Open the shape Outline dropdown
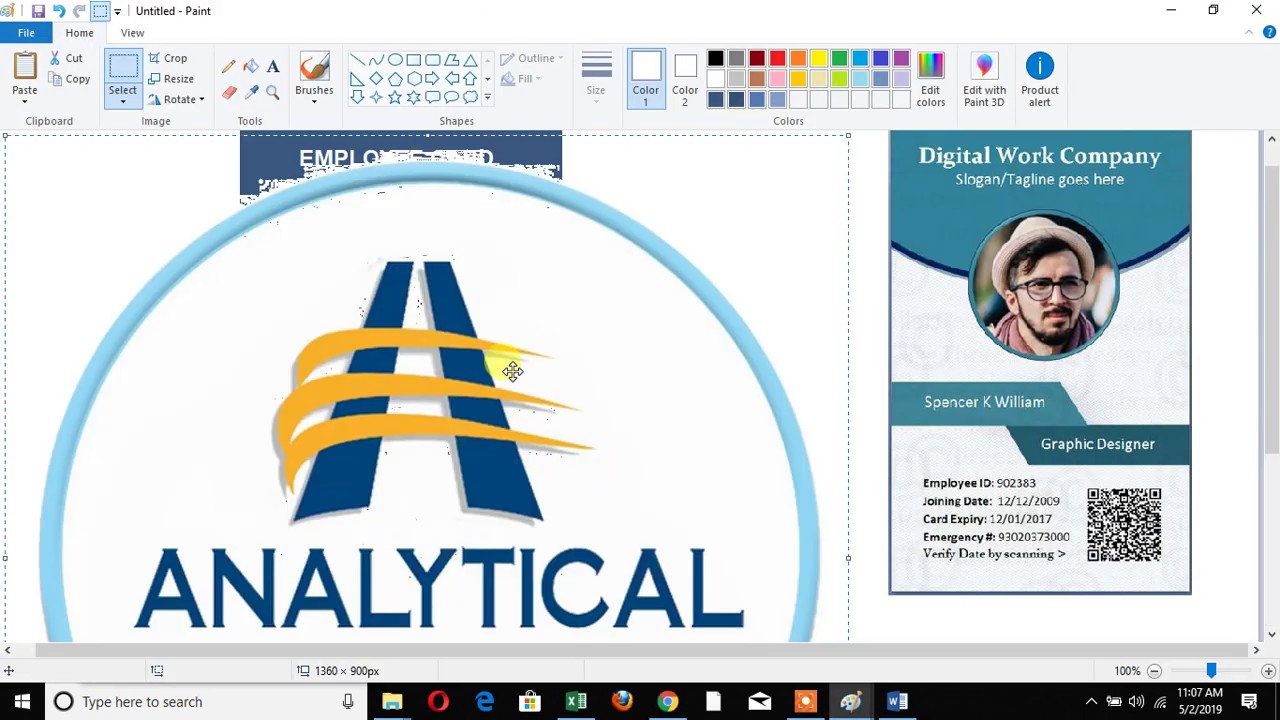Image resolution: width=1280 pixels, height=720 pixels. pos(532,58)
